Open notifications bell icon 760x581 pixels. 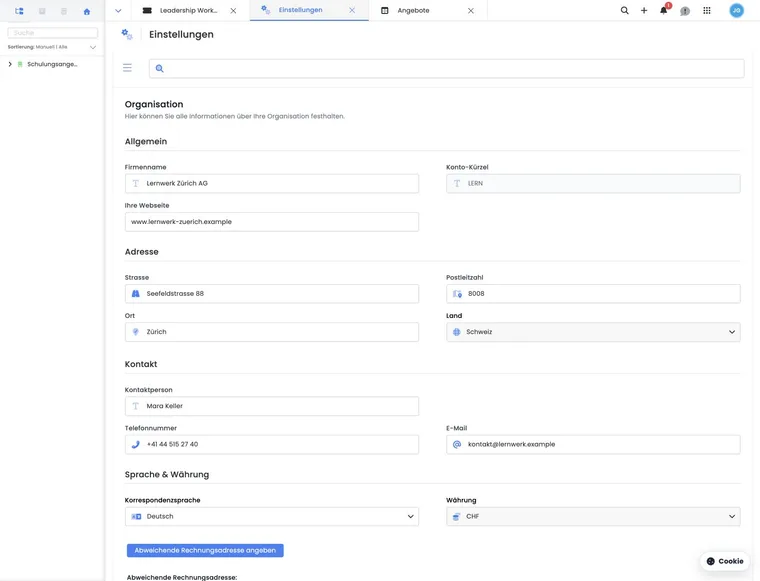(664, 10)
